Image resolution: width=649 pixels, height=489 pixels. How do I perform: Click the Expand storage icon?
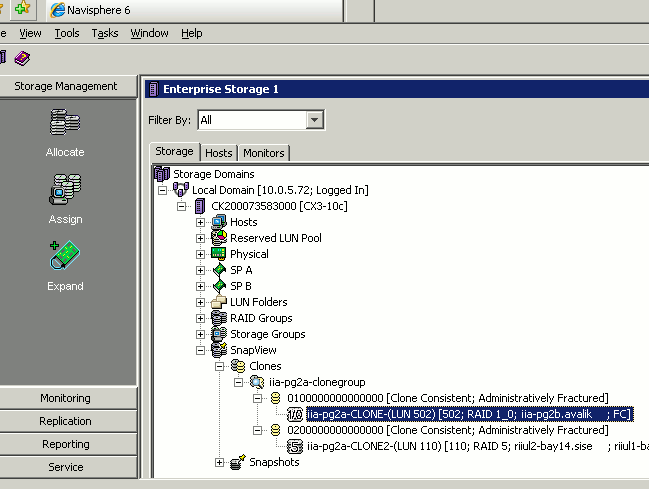pyautogui.click(x=65, y=255)
